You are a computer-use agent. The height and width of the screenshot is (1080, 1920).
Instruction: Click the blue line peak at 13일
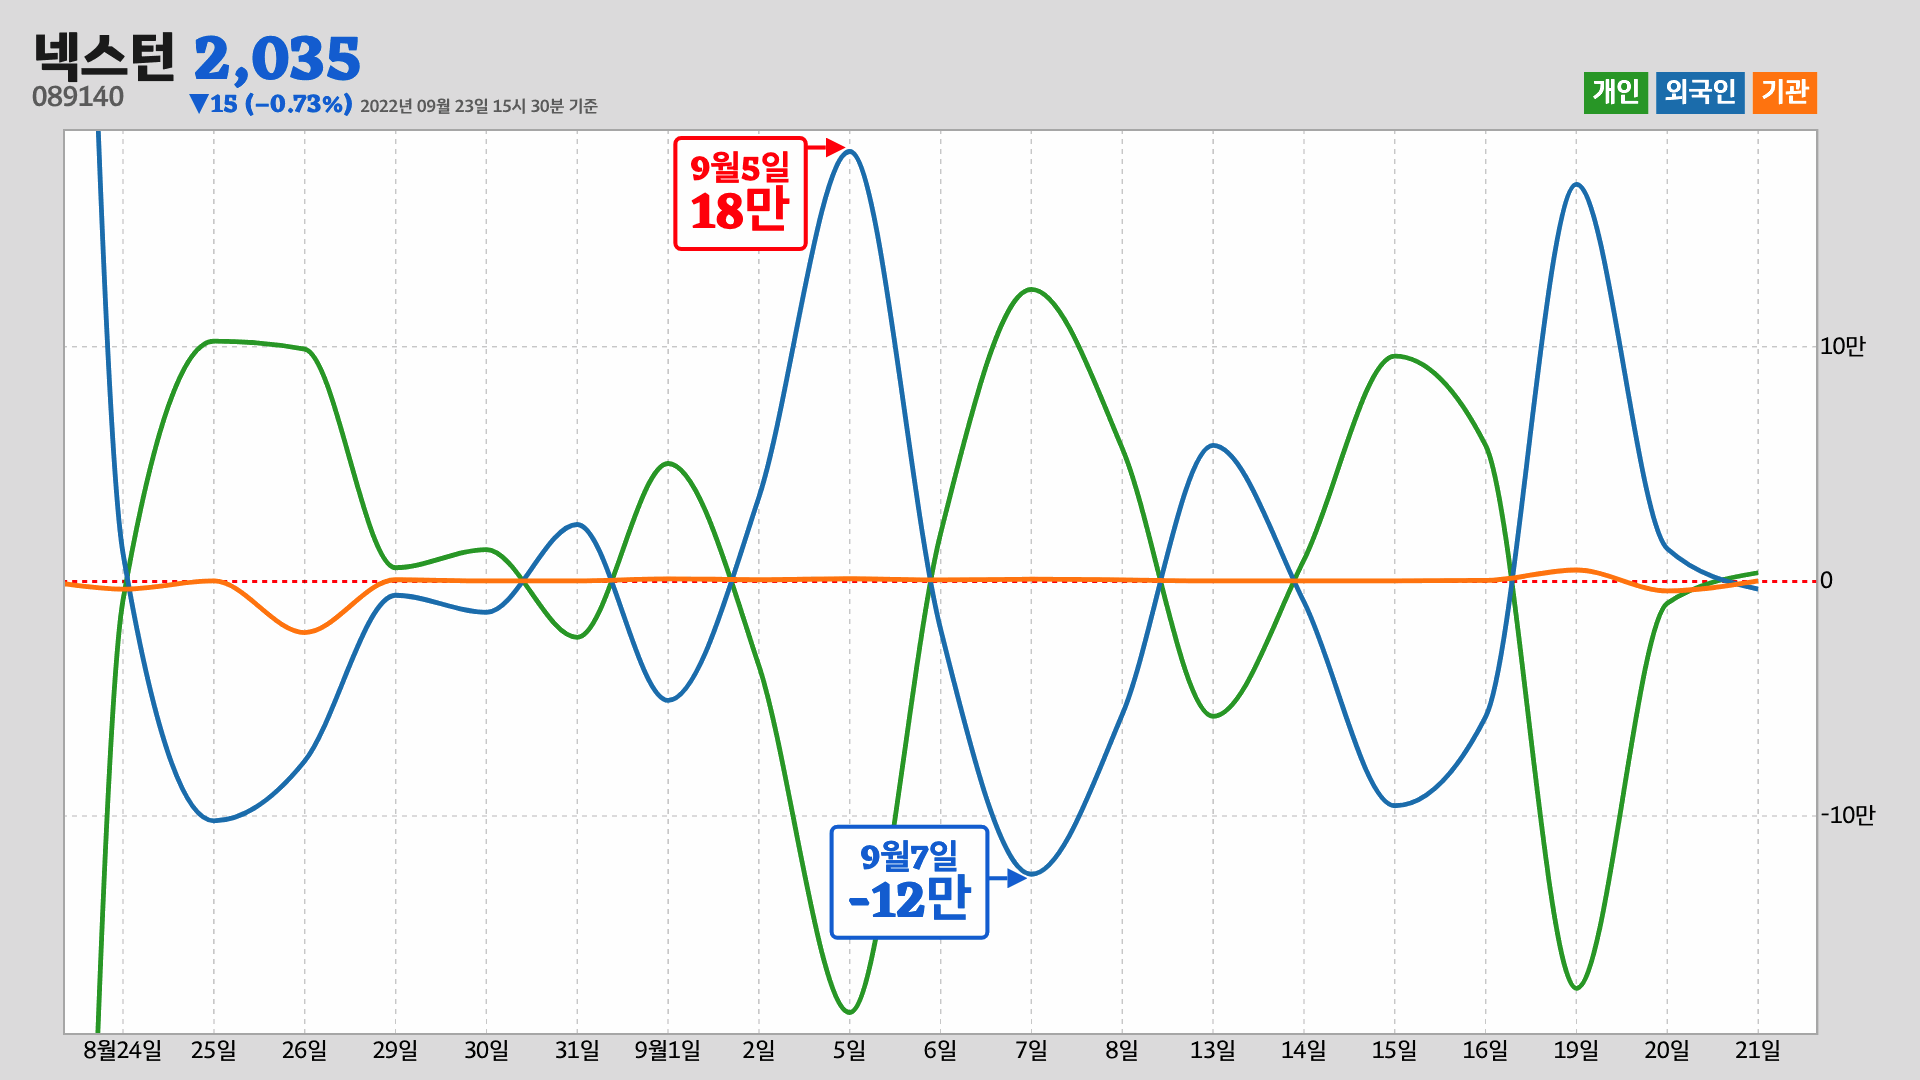pyautogui.click(x=1213, y=445)
